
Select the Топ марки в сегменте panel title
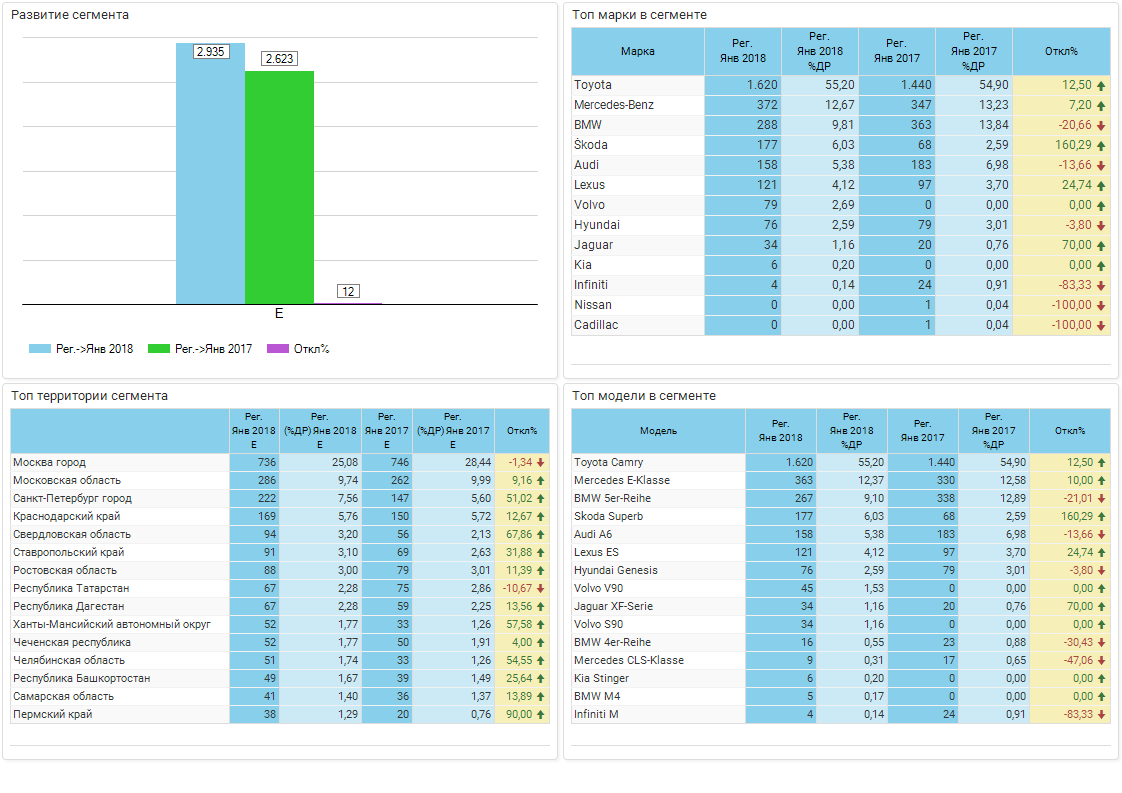[x=639, y=15]
